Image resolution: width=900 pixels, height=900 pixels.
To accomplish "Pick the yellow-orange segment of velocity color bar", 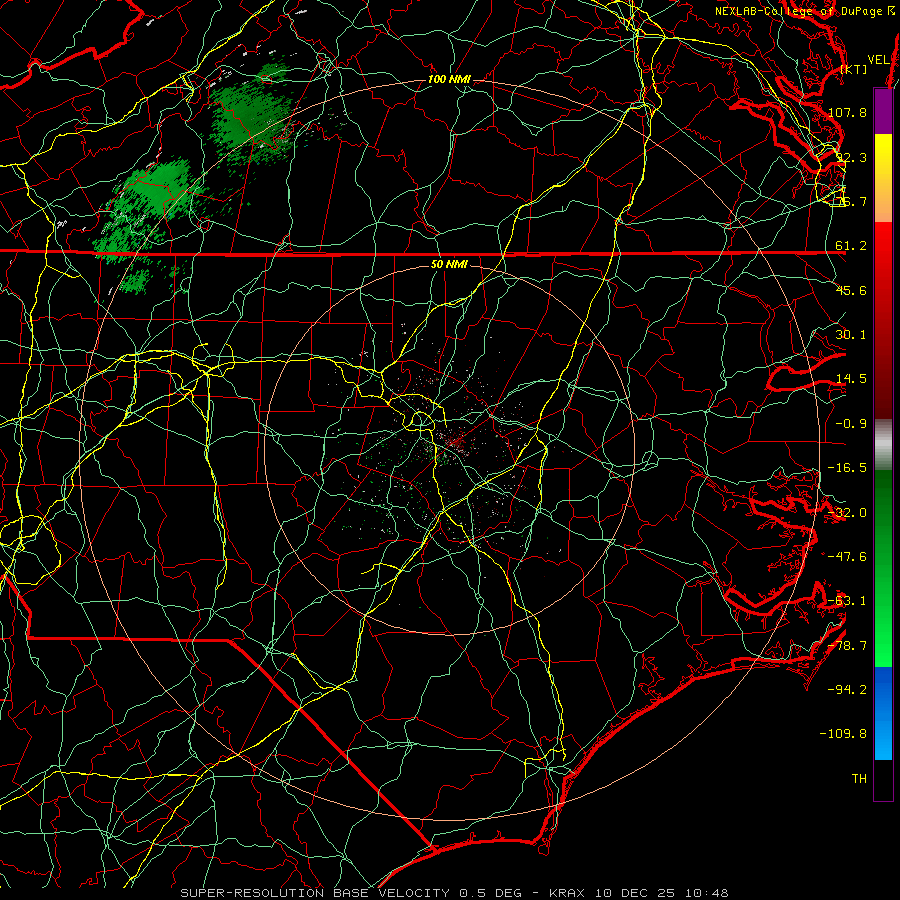I will [883, 178].
